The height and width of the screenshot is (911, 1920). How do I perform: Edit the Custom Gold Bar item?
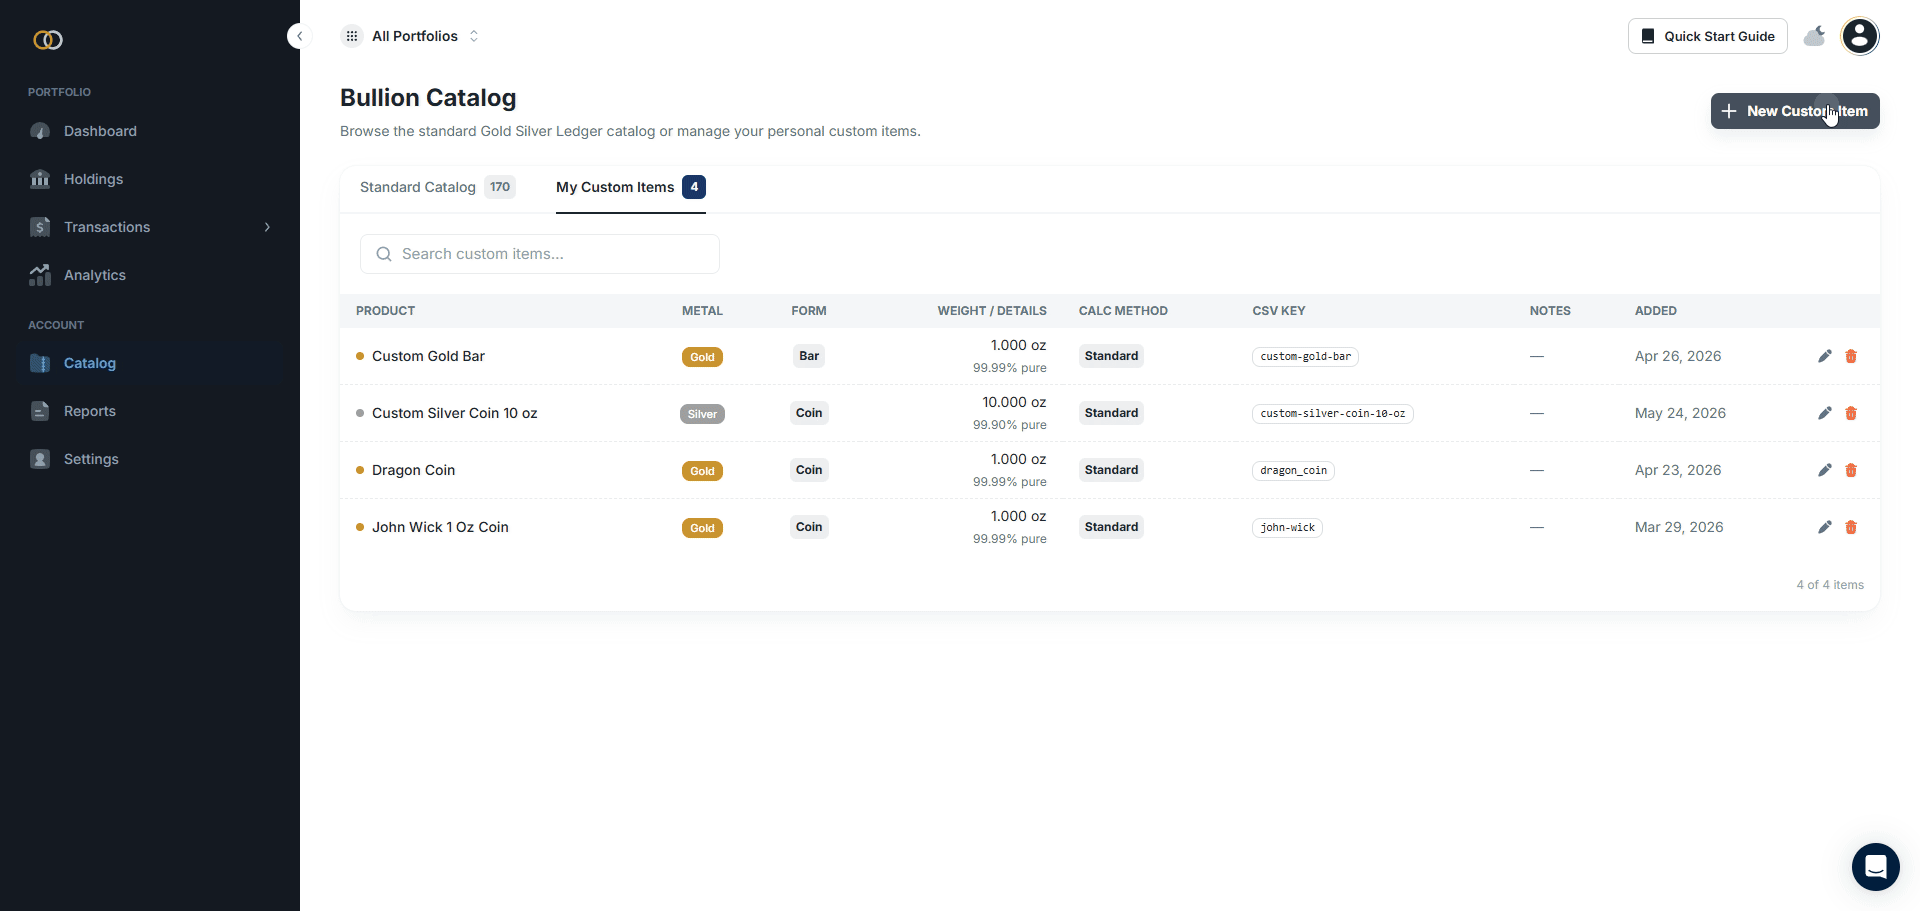click(x=1825, y=356)
